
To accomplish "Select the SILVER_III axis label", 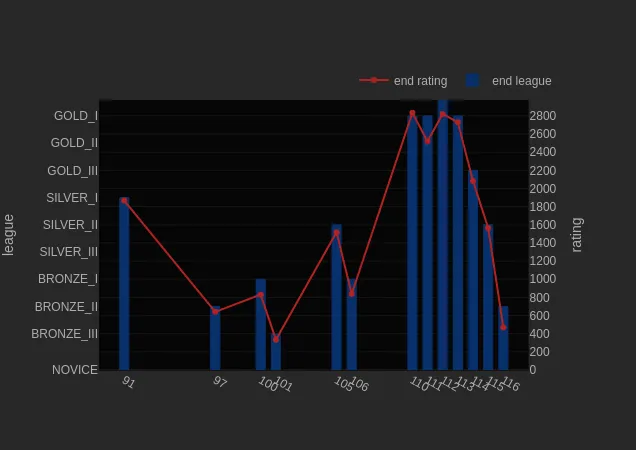I will pyautogui.click(x=69, y=252).
